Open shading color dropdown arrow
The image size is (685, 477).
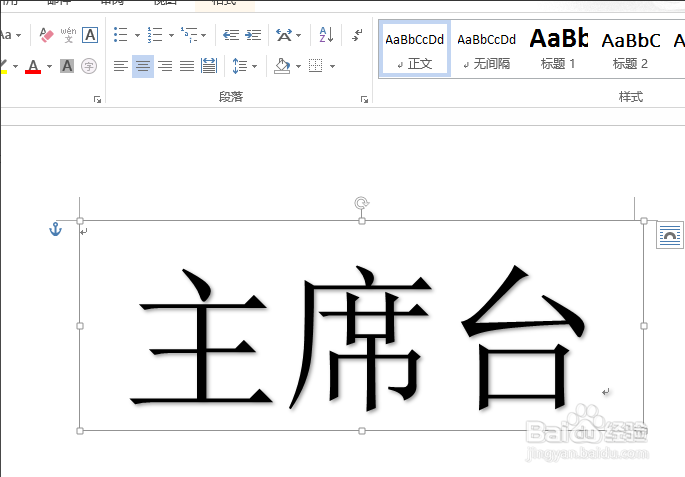(x=298, y=66)
